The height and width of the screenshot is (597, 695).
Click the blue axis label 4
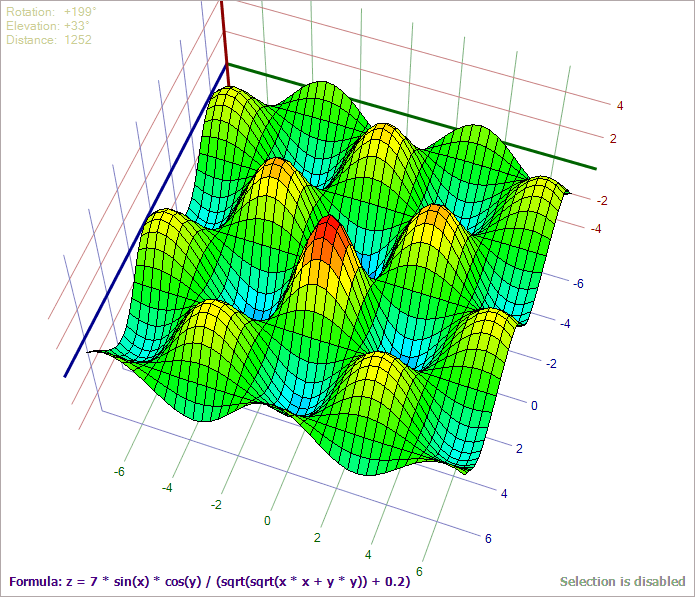504,494
